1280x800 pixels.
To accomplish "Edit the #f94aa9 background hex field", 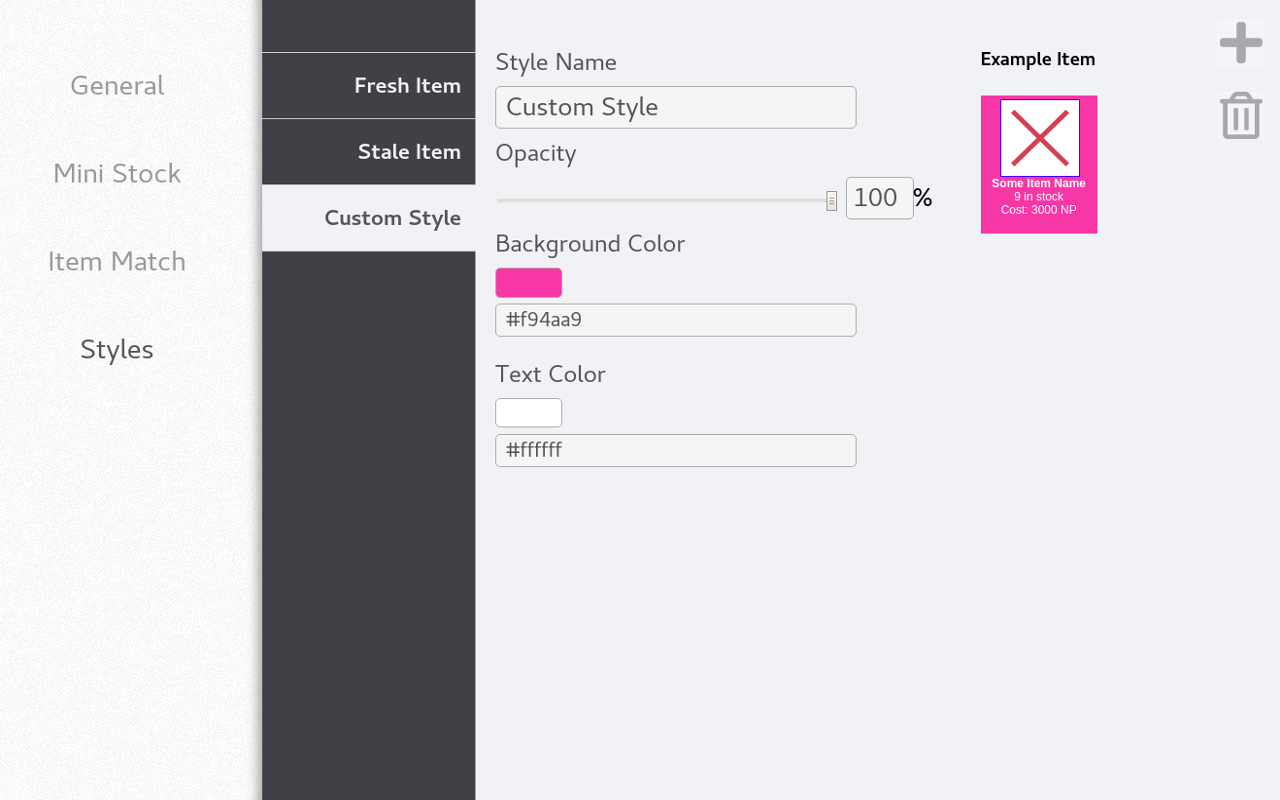I will point(676,320).
